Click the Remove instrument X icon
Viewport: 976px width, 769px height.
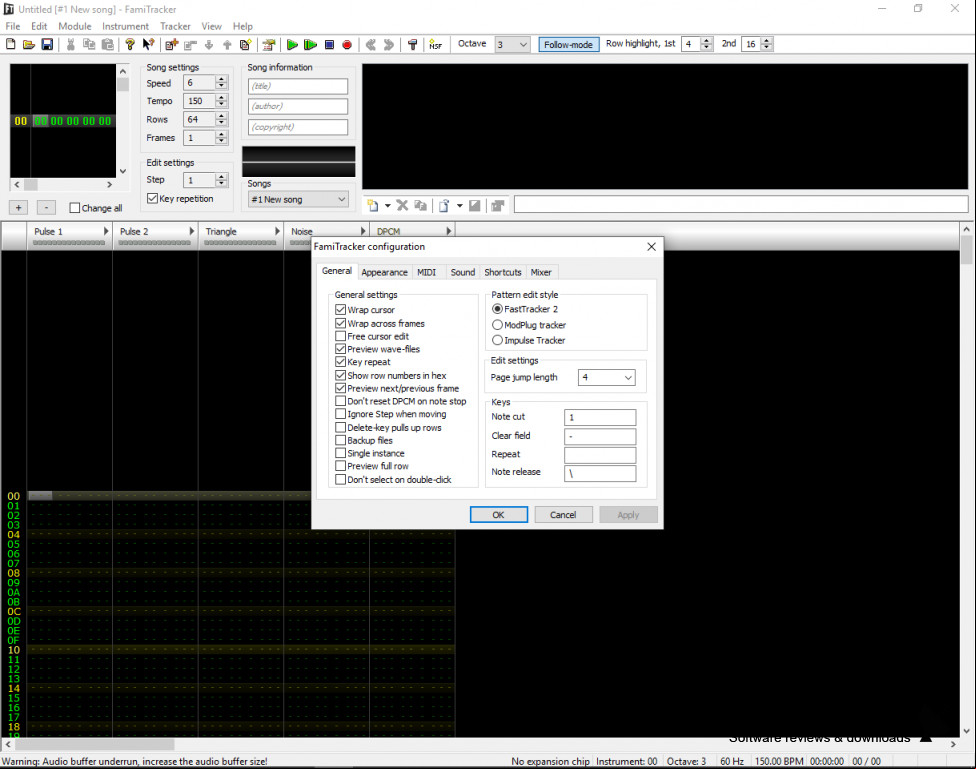coord(403,205)
